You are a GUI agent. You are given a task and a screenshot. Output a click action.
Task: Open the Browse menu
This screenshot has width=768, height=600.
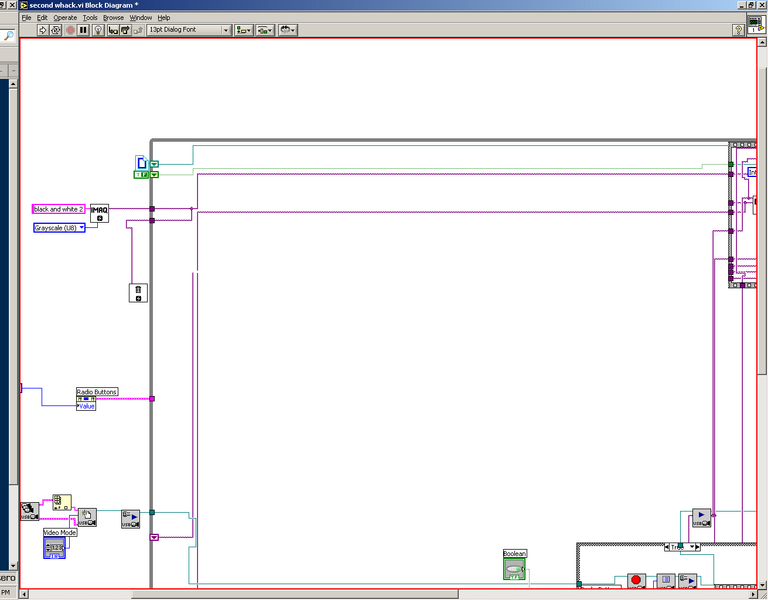[113, 18]
